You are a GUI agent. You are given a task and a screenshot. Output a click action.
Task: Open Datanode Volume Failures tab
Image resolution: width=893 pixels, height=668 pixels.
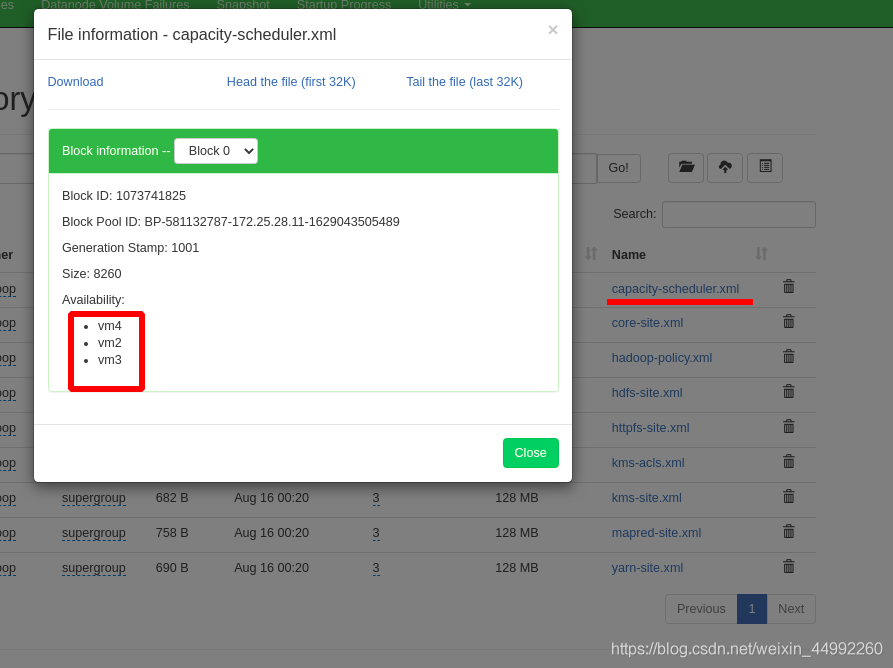tap(115, 5)
